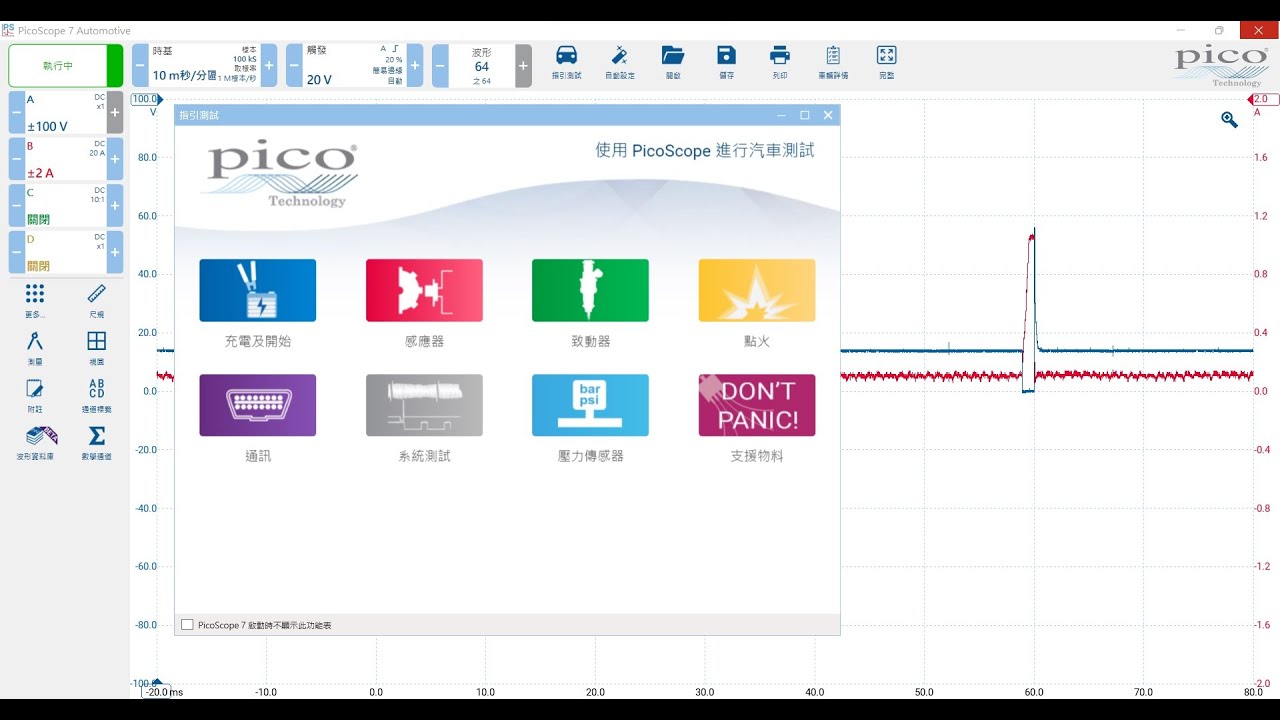
Task: Open channel C 關閉 settings
Action: coord(65,205)
